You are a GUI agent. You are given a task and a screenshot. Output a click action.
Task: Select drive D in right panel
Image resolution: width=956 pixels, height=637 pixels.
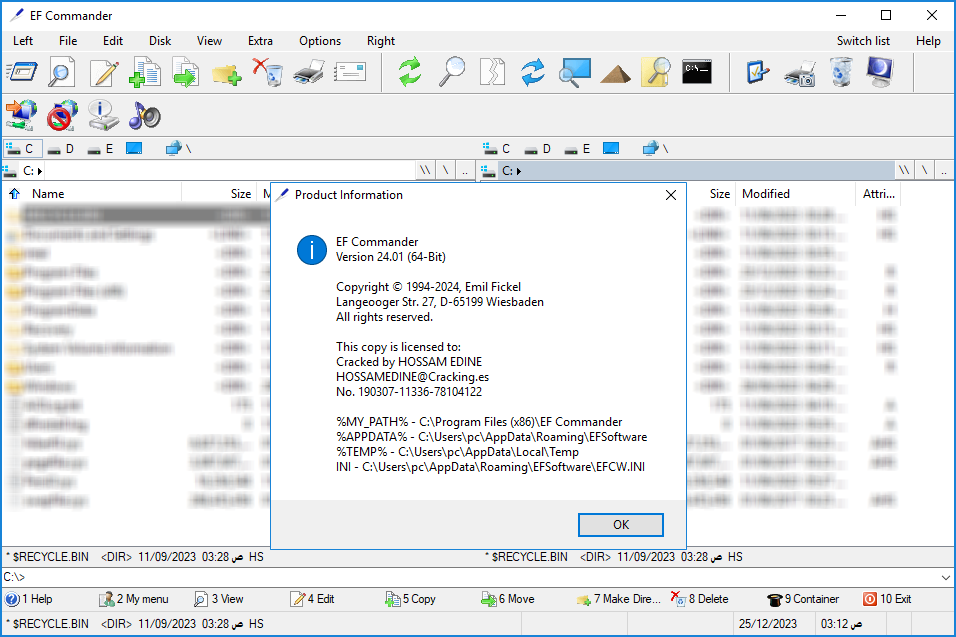(538, 149)
